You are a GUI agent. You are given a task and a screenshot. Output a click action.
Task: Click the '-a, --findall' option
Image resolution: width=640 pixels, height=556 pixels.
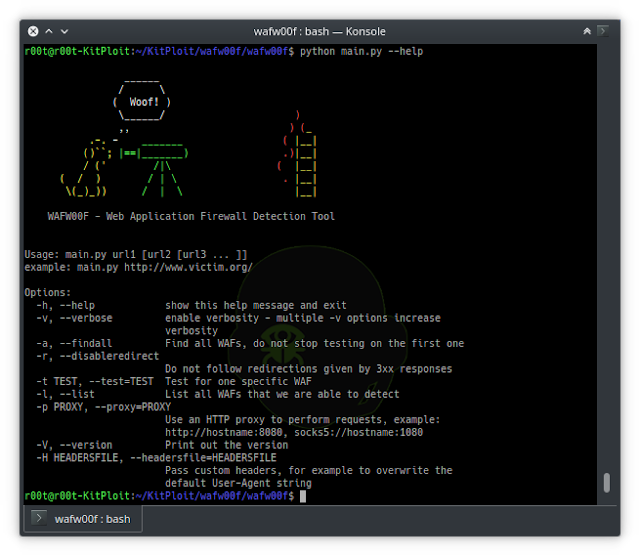pos(74,343)
